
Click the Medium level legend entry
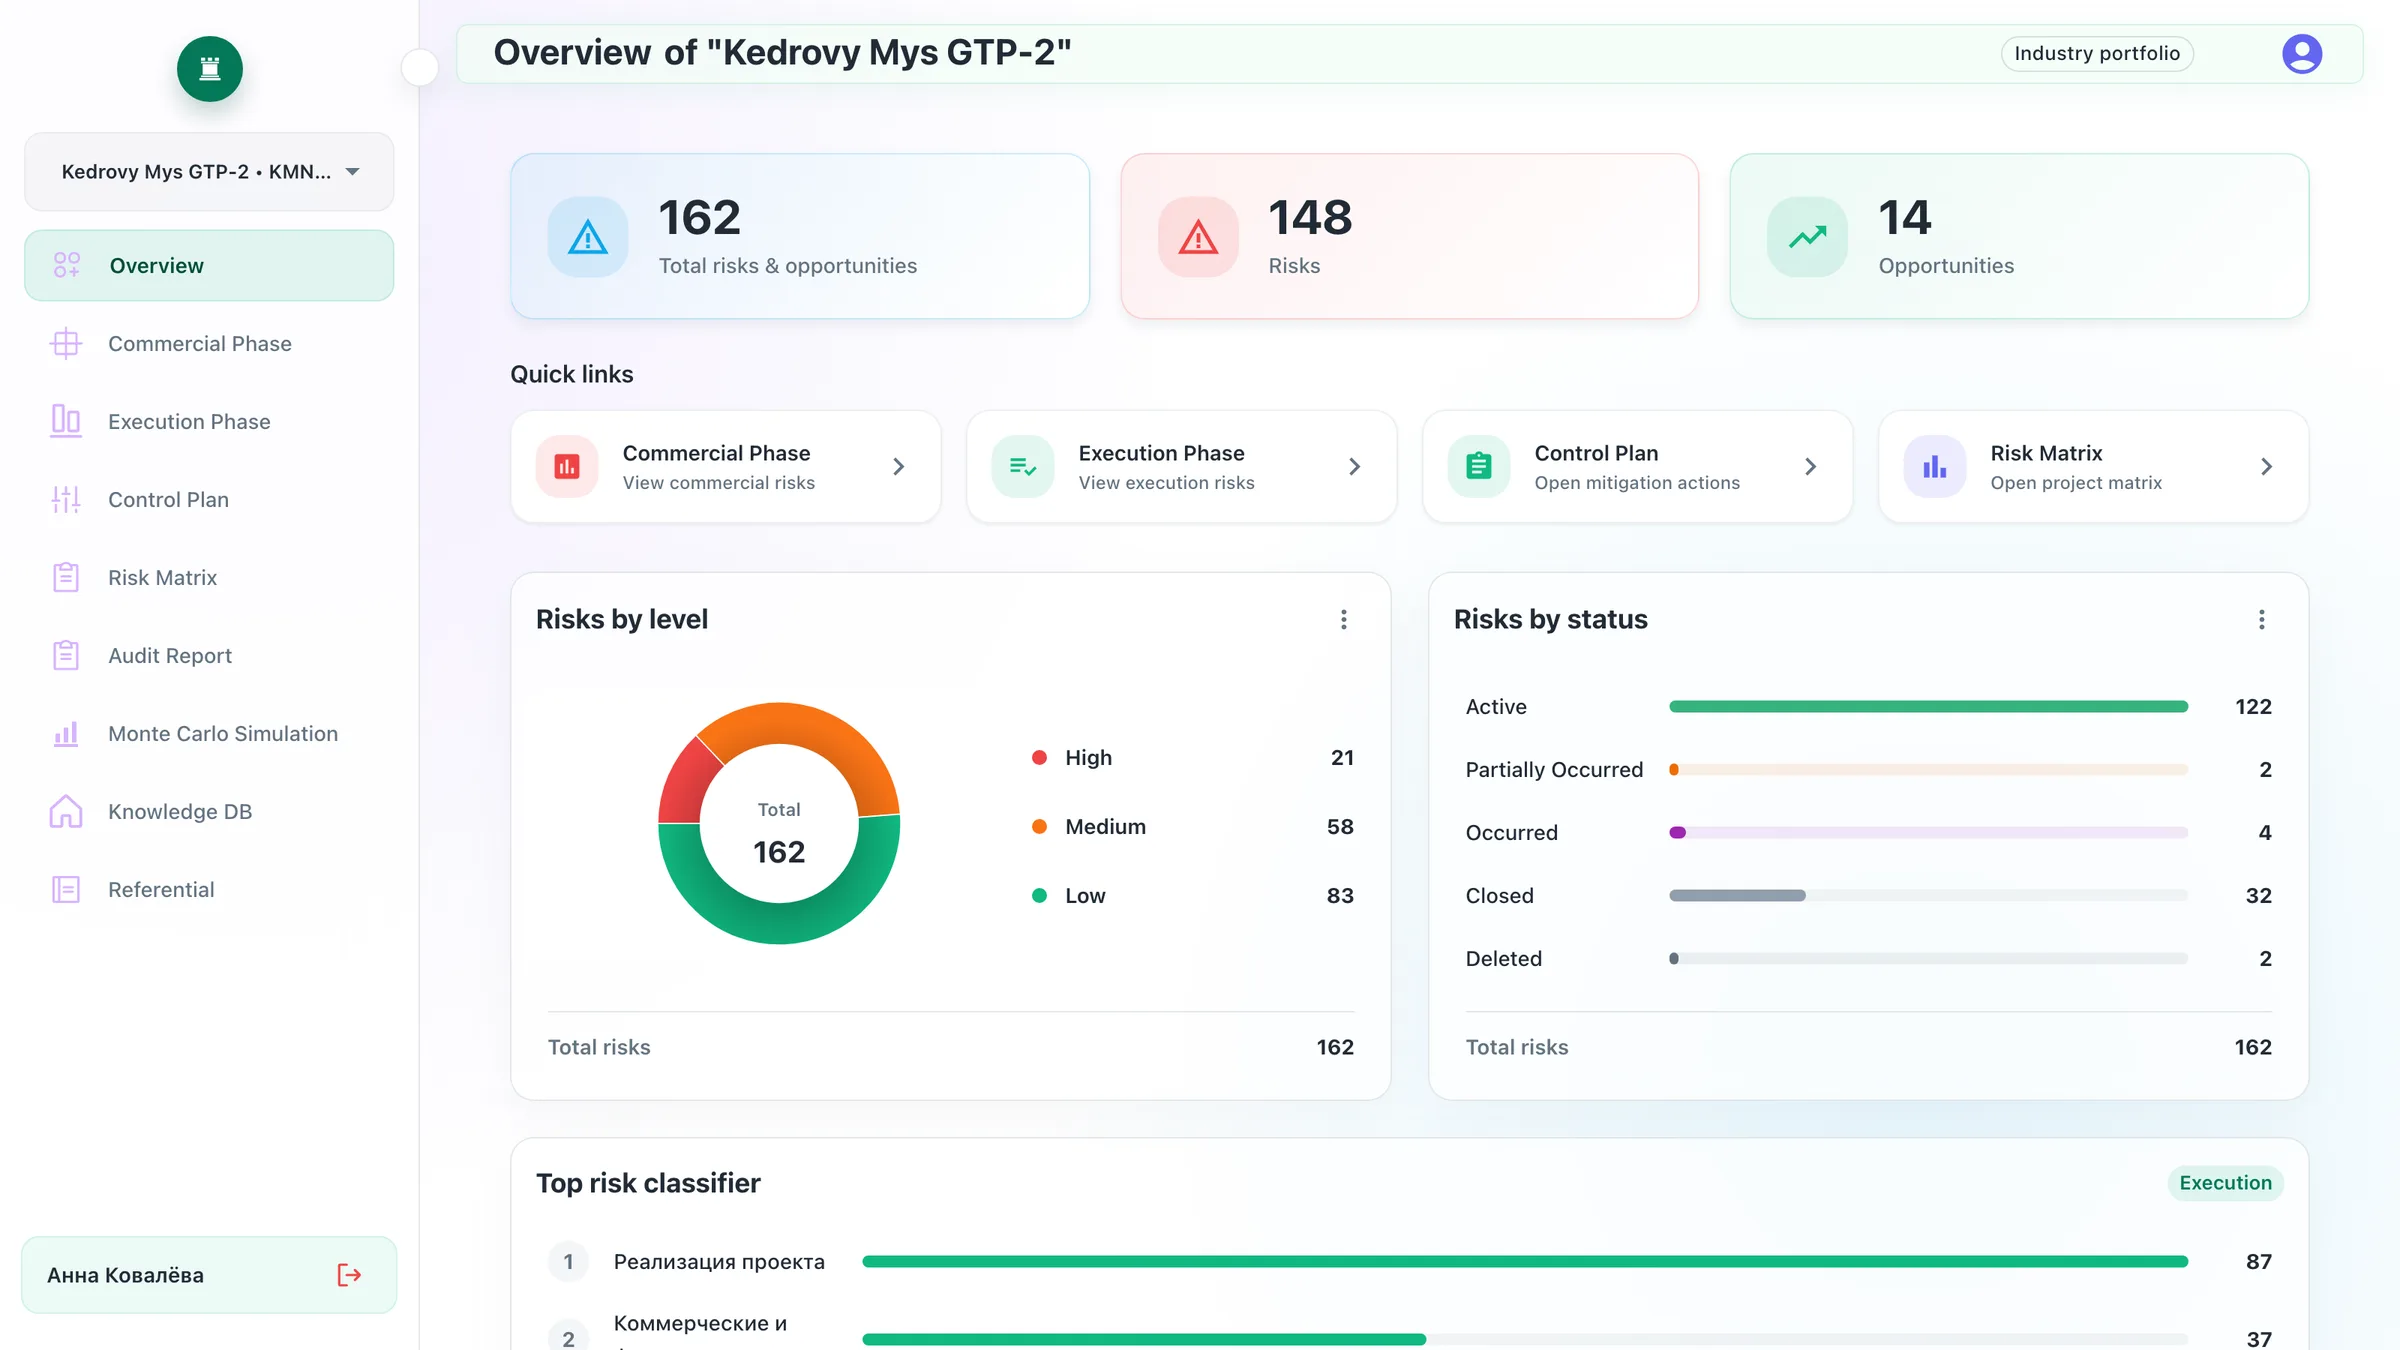(x=1193, y=827)
